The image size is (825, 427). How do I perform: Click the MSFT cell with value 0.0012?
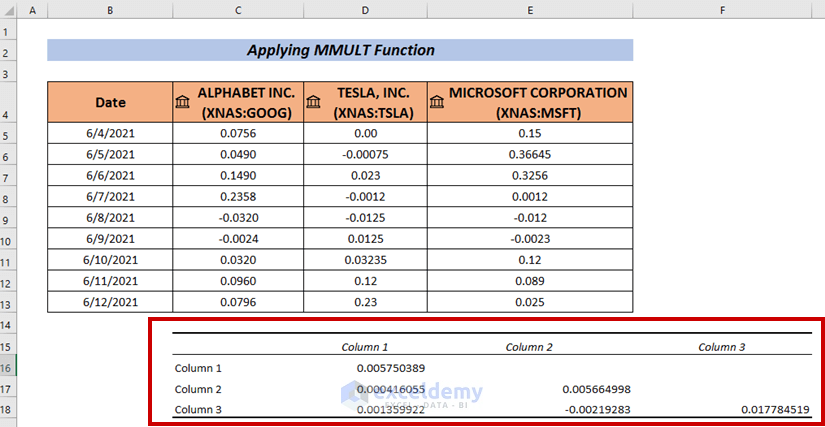tap(530, 197)
